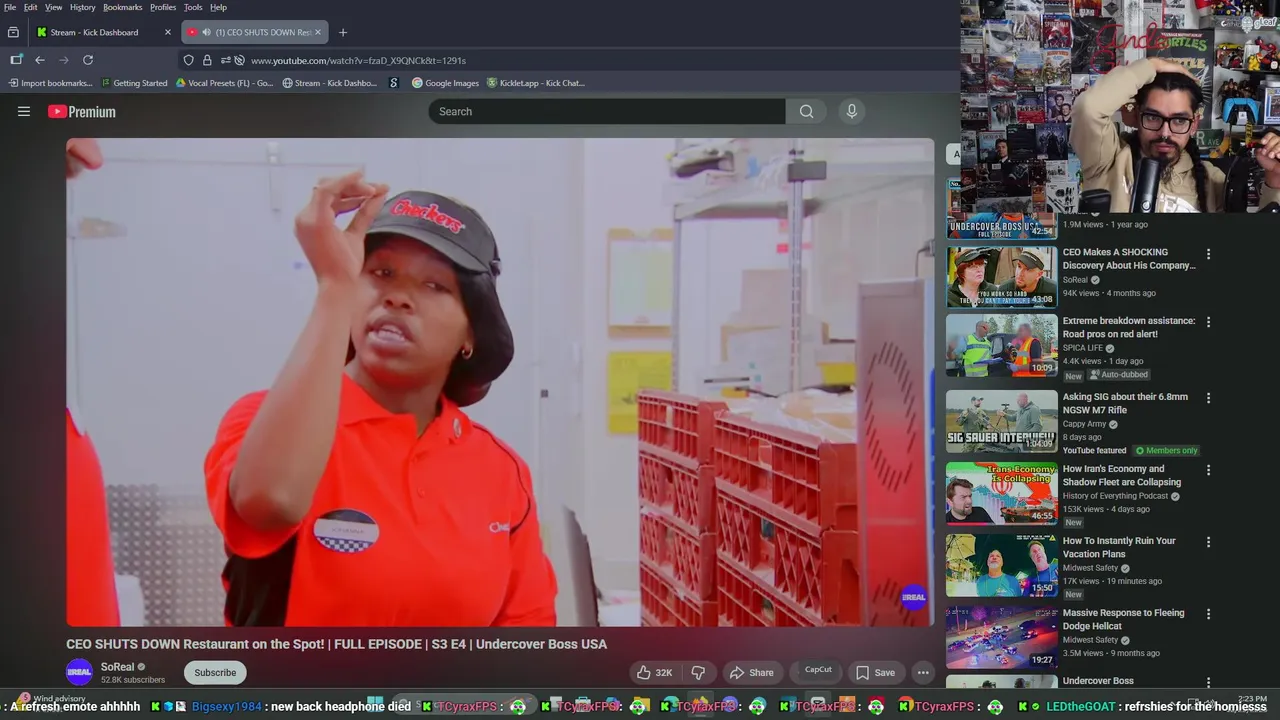Open Fleeing Dodge Hellcat video thumbnail
Image resolution: width=1280 pixels, height=720 pixels.
[x=1001, y=637]
